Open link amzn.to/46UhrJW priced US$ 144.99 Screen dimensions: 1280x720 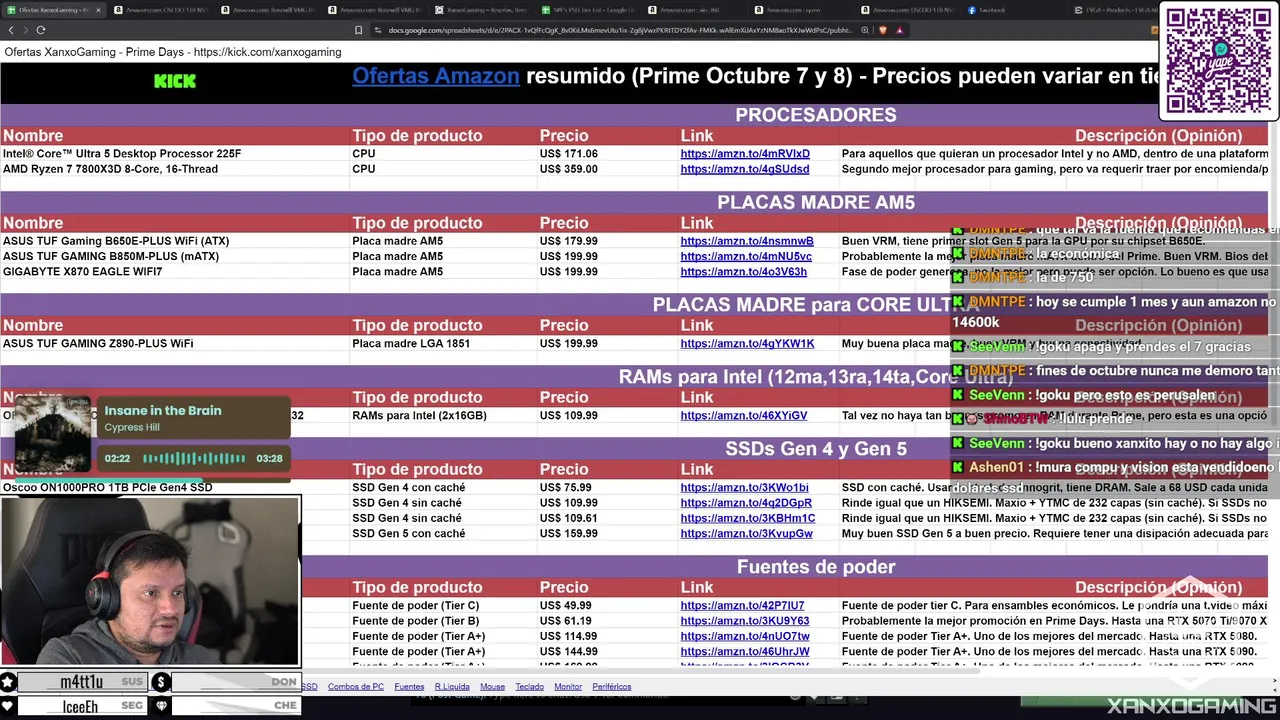(x=745, y=652)
